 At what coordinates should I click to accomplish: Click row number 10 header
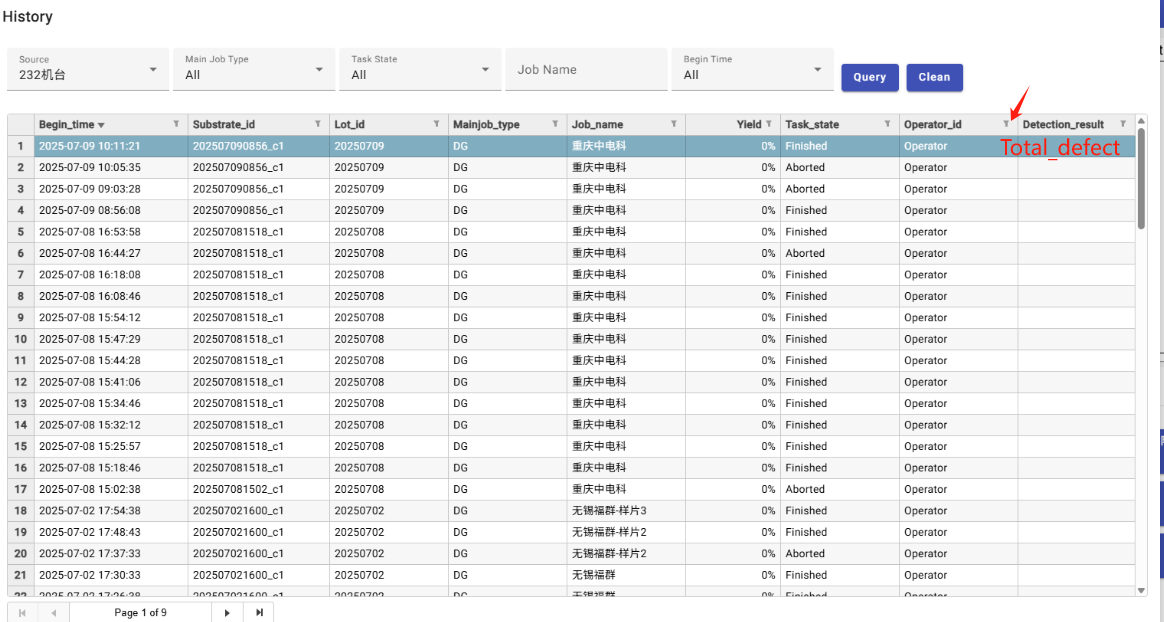pos(21,339)
